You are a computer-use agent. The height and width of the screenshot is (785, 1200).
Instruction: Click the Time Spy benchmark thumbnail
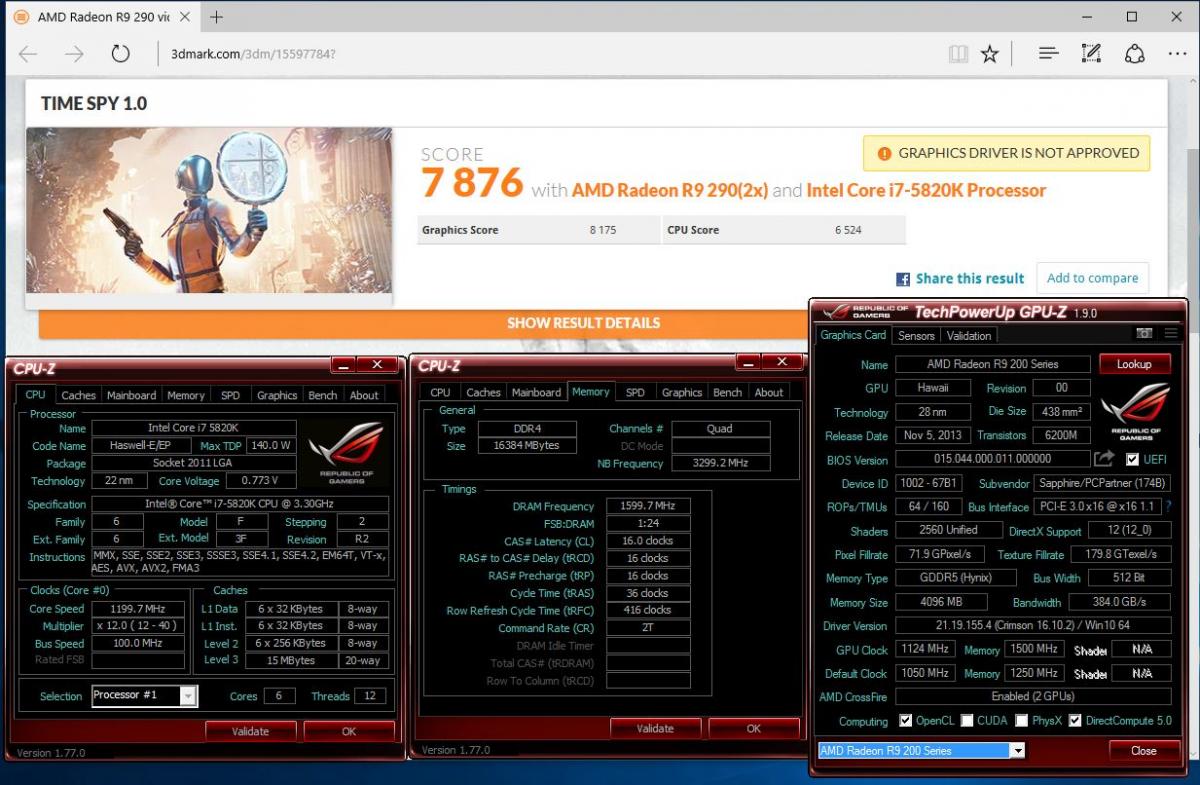(209, 210)
